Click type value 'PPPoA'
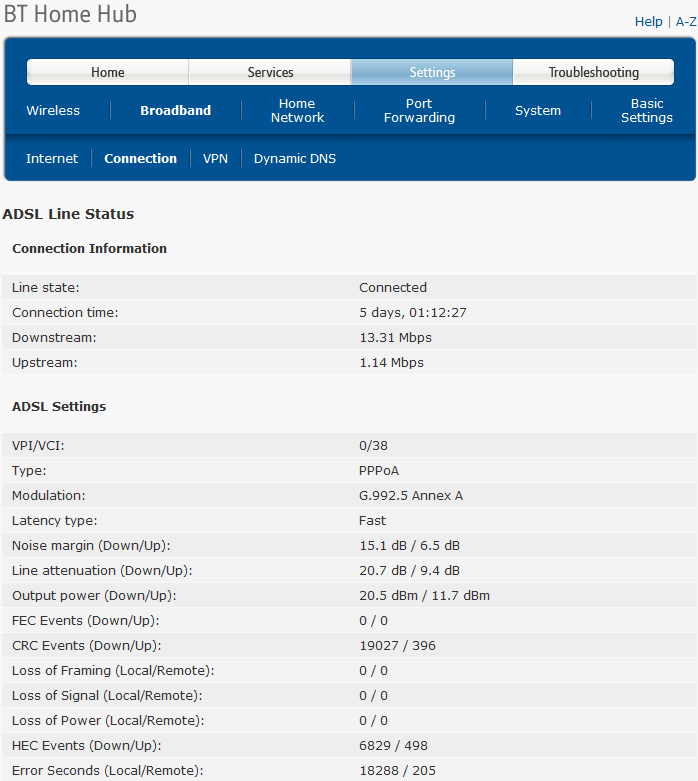This screenshot has height=781, width=698. [x=379, y=470]
